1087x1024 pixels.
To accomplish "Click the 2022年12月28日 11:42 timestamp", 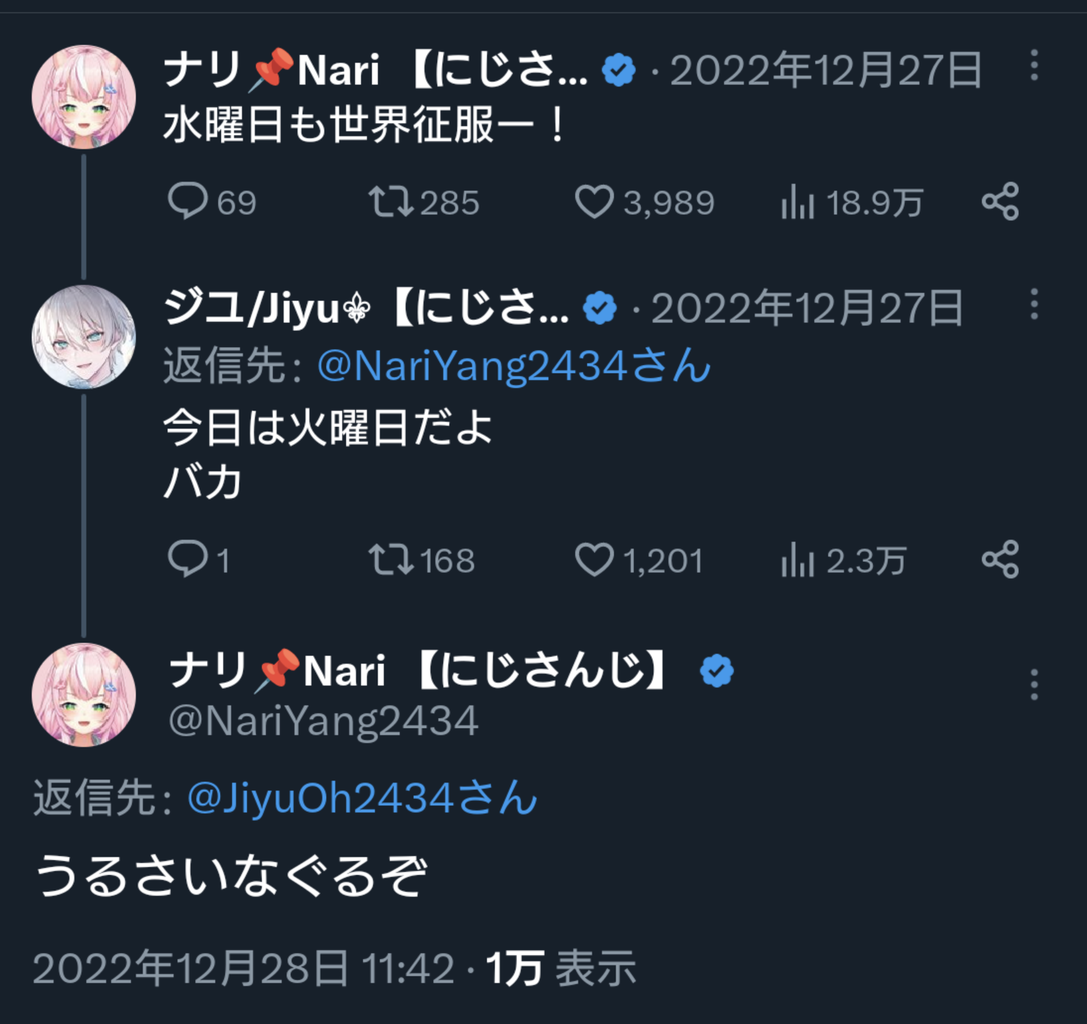I will 243,968.
